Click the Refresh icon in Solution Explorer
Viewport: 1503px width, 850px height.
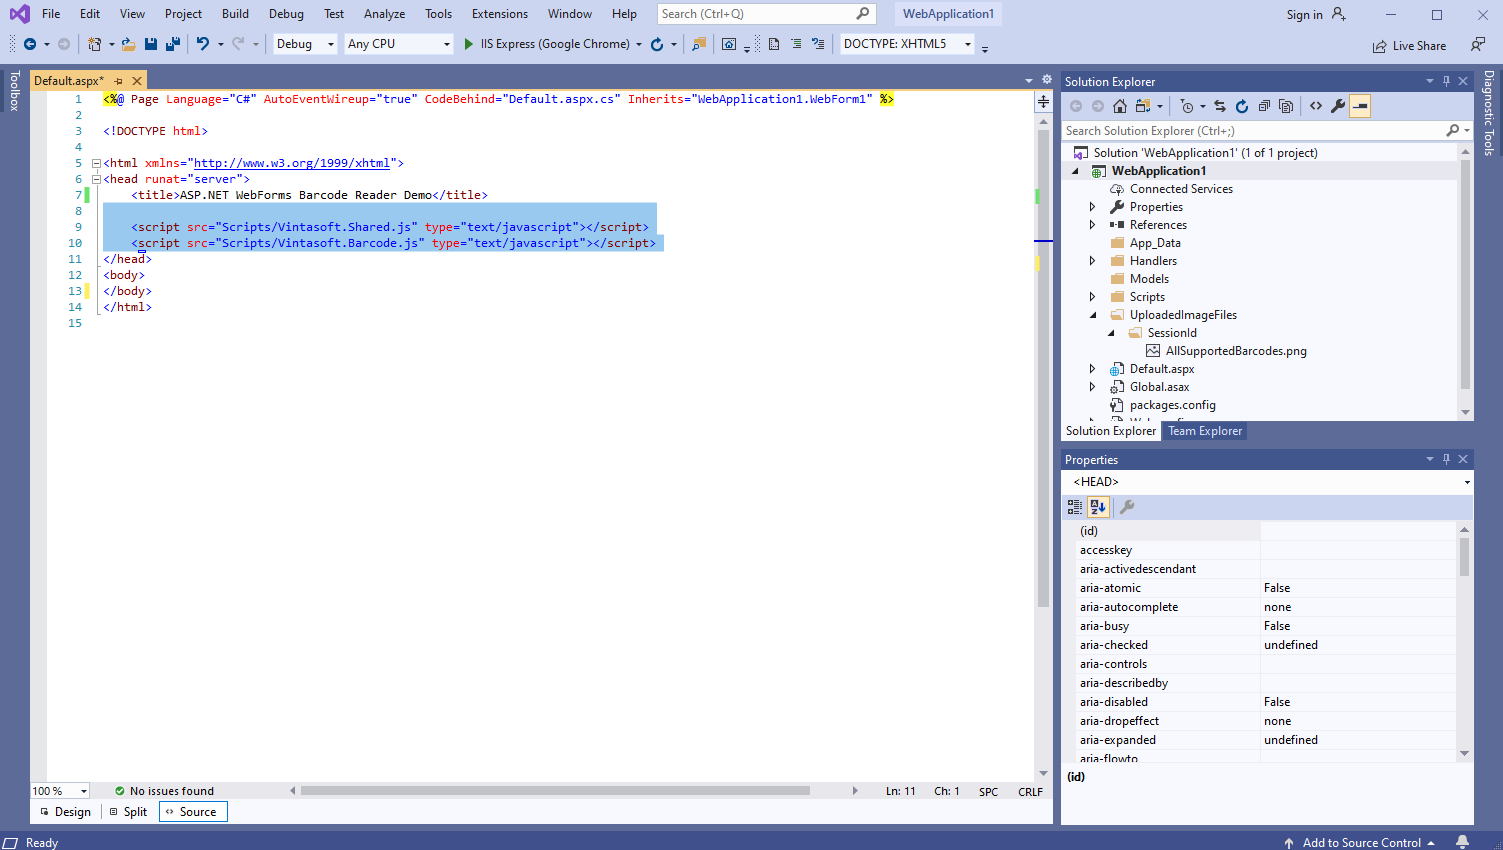coord(1242,106)
